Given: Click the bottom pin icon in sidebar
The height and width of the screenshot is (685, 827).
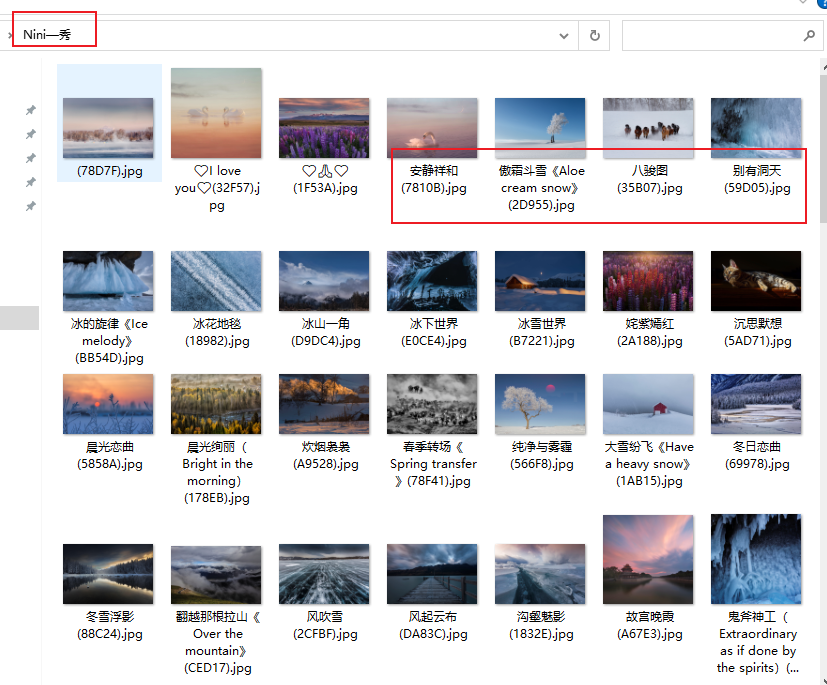Looking at the screenshot, I should [31, 206].
